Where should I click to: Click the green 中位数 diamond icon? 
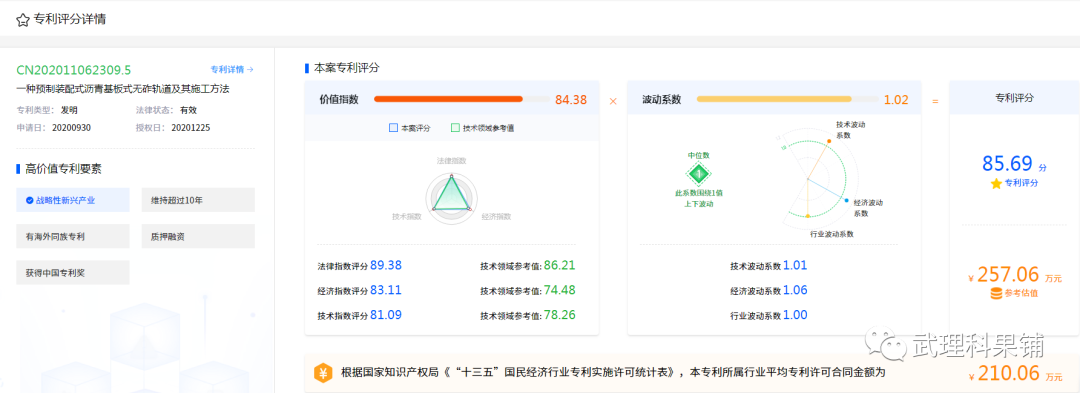[x=699, y=174]
